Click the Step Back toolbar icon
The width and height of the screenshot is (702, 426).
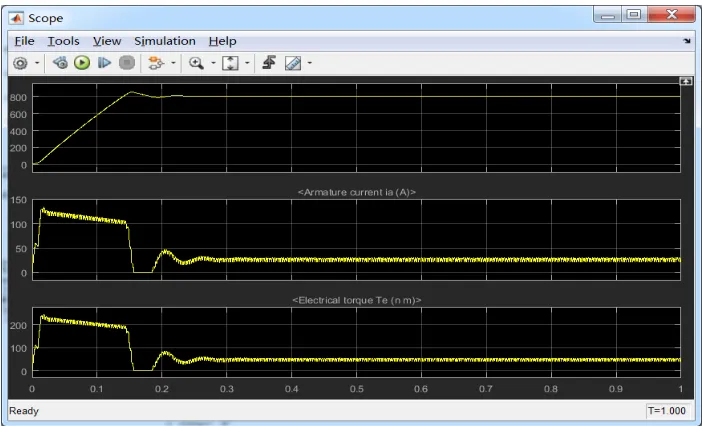[60, 63]
